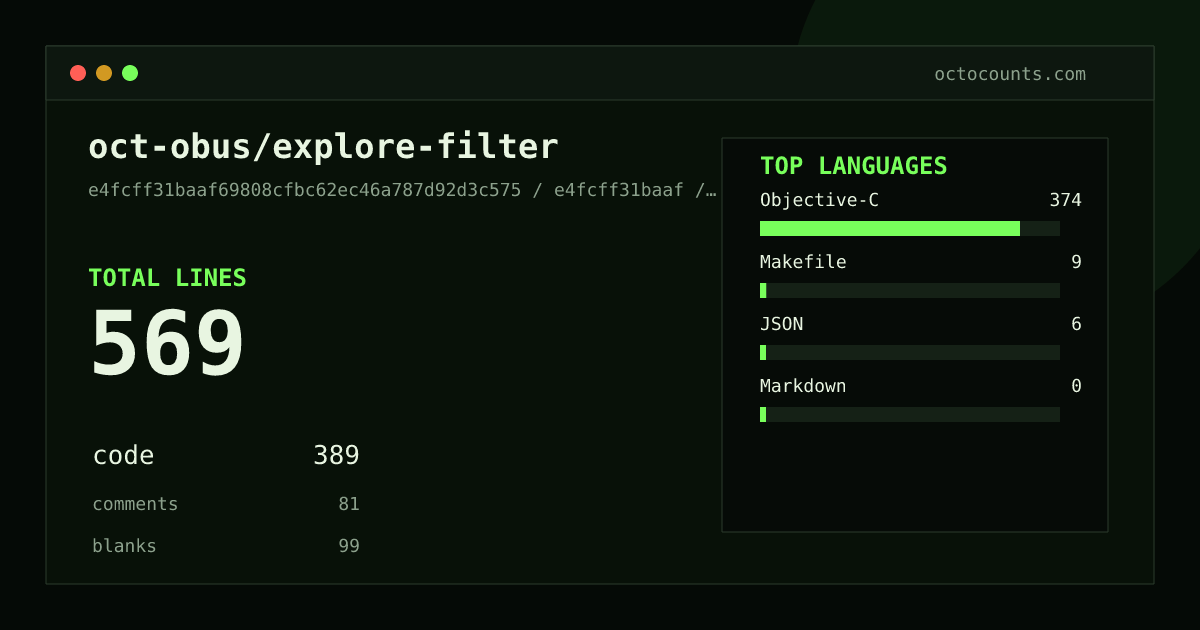Click the green window dot
This screenshot has height=630, width=1200.
click(130, 73)
